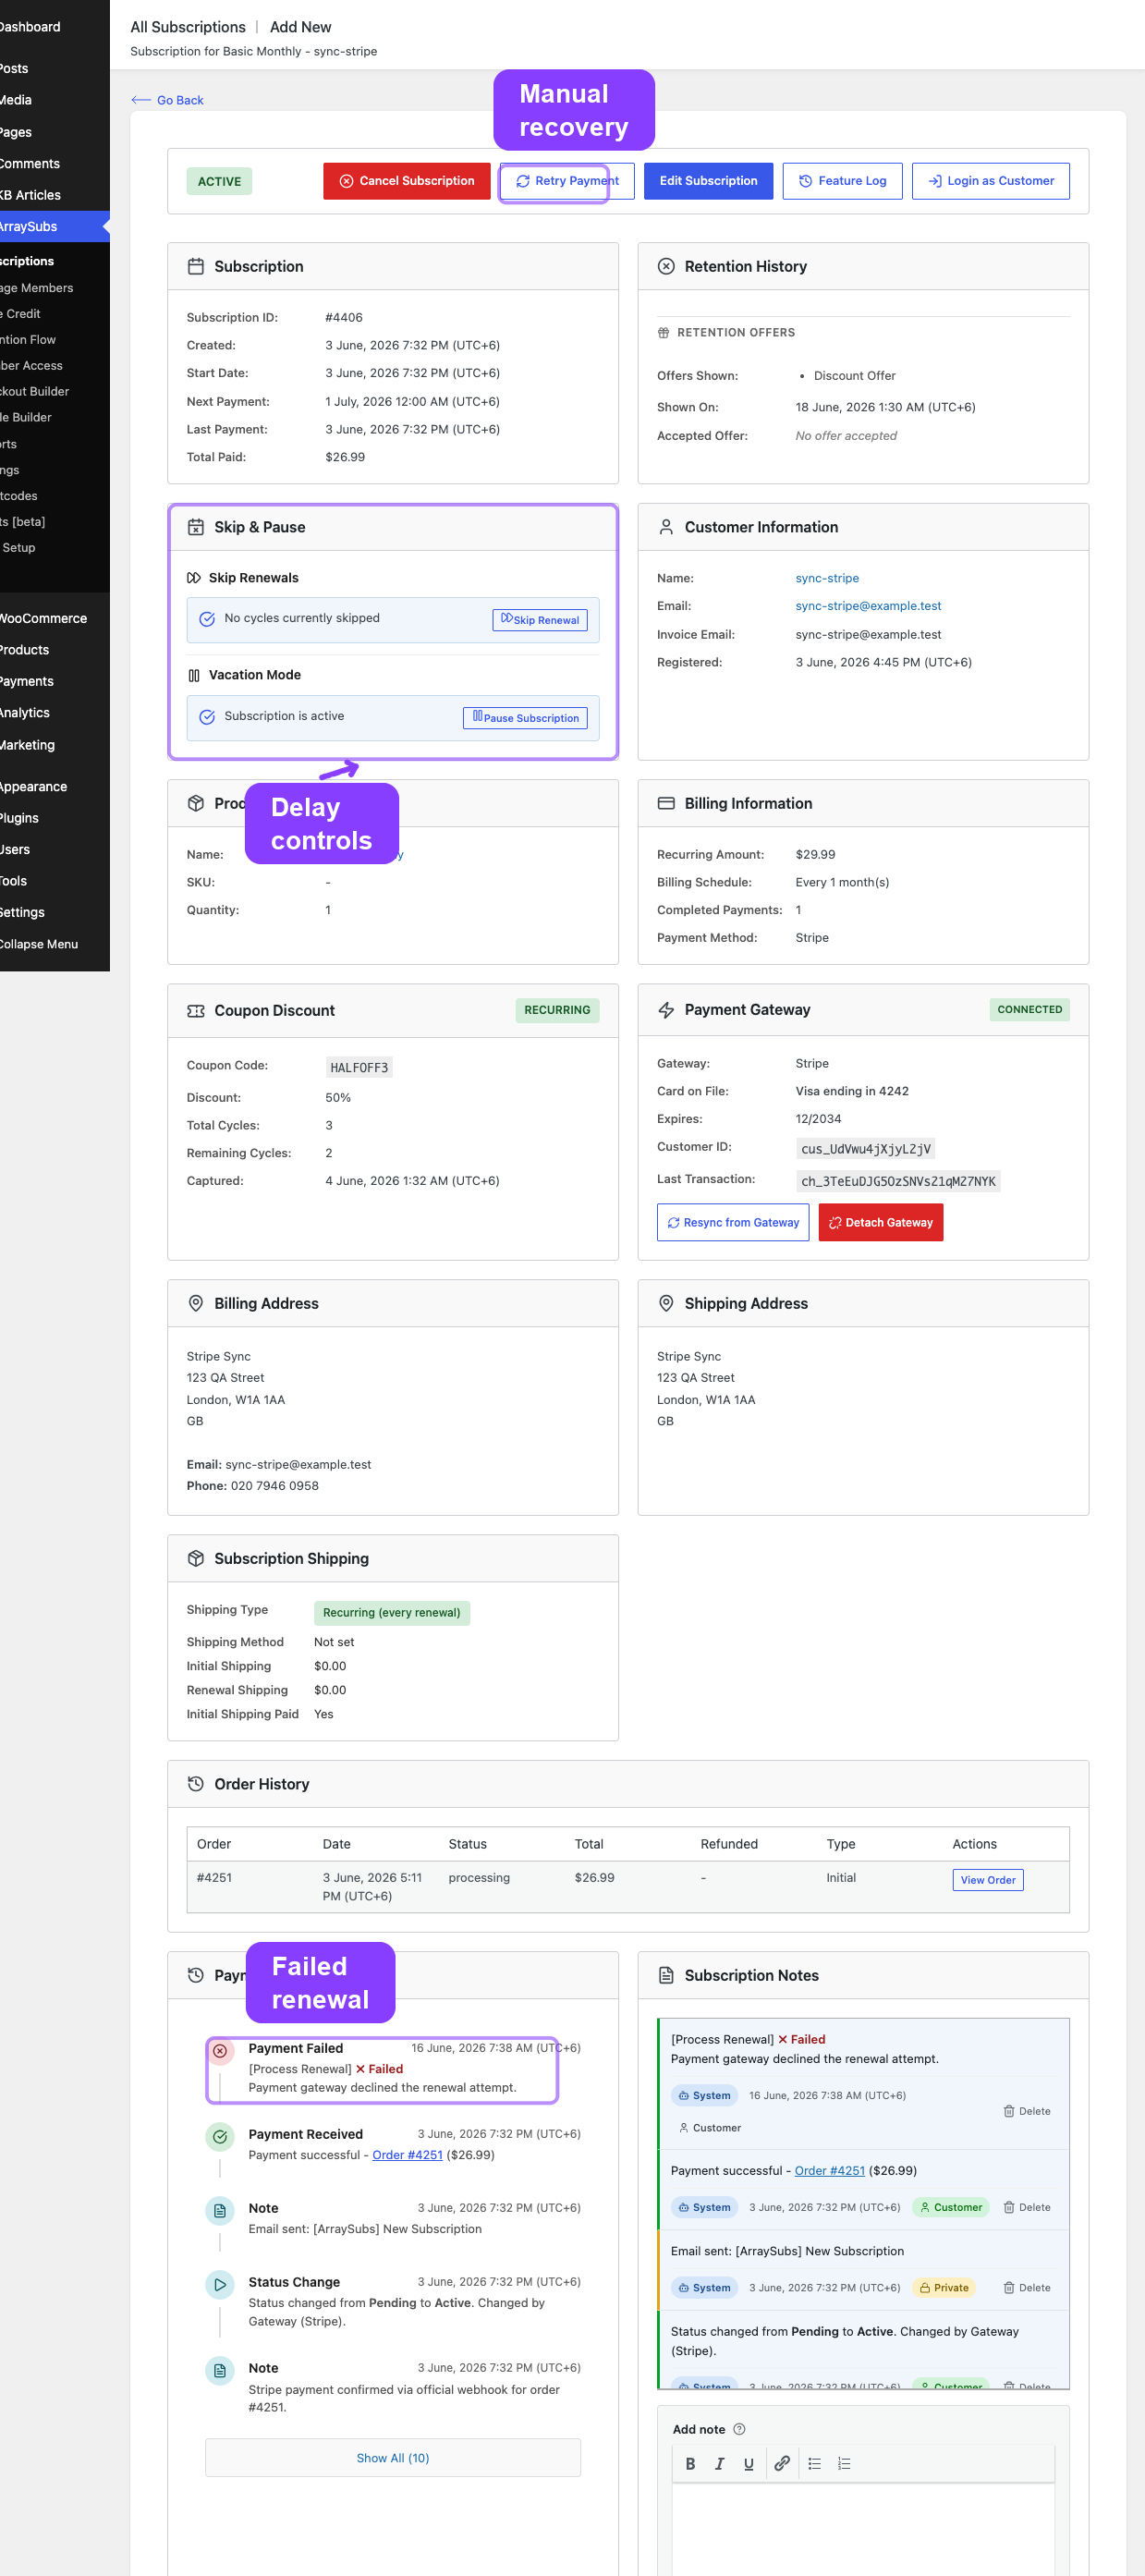This screenshot has height=2576, width=1145.
Task: Click View Order for order #4251
Action: [x=988, y=1880]
